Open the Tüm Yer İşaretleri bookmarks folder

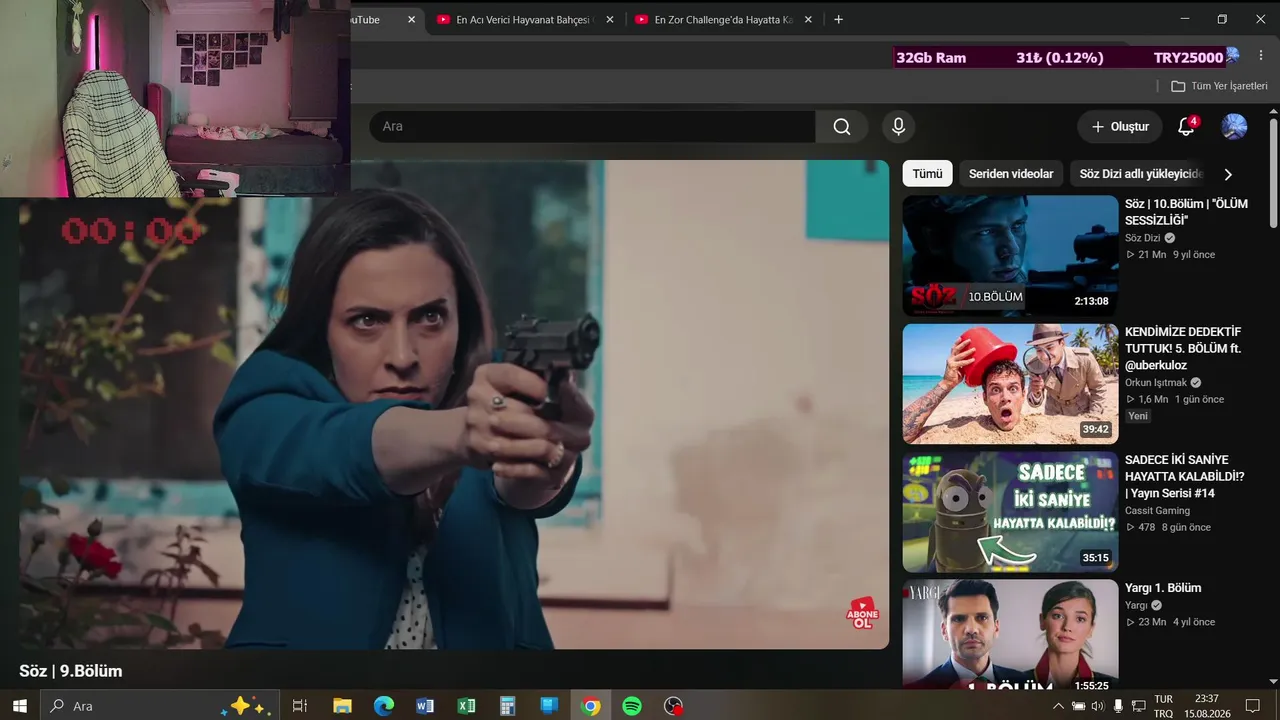pos(1219,86)
